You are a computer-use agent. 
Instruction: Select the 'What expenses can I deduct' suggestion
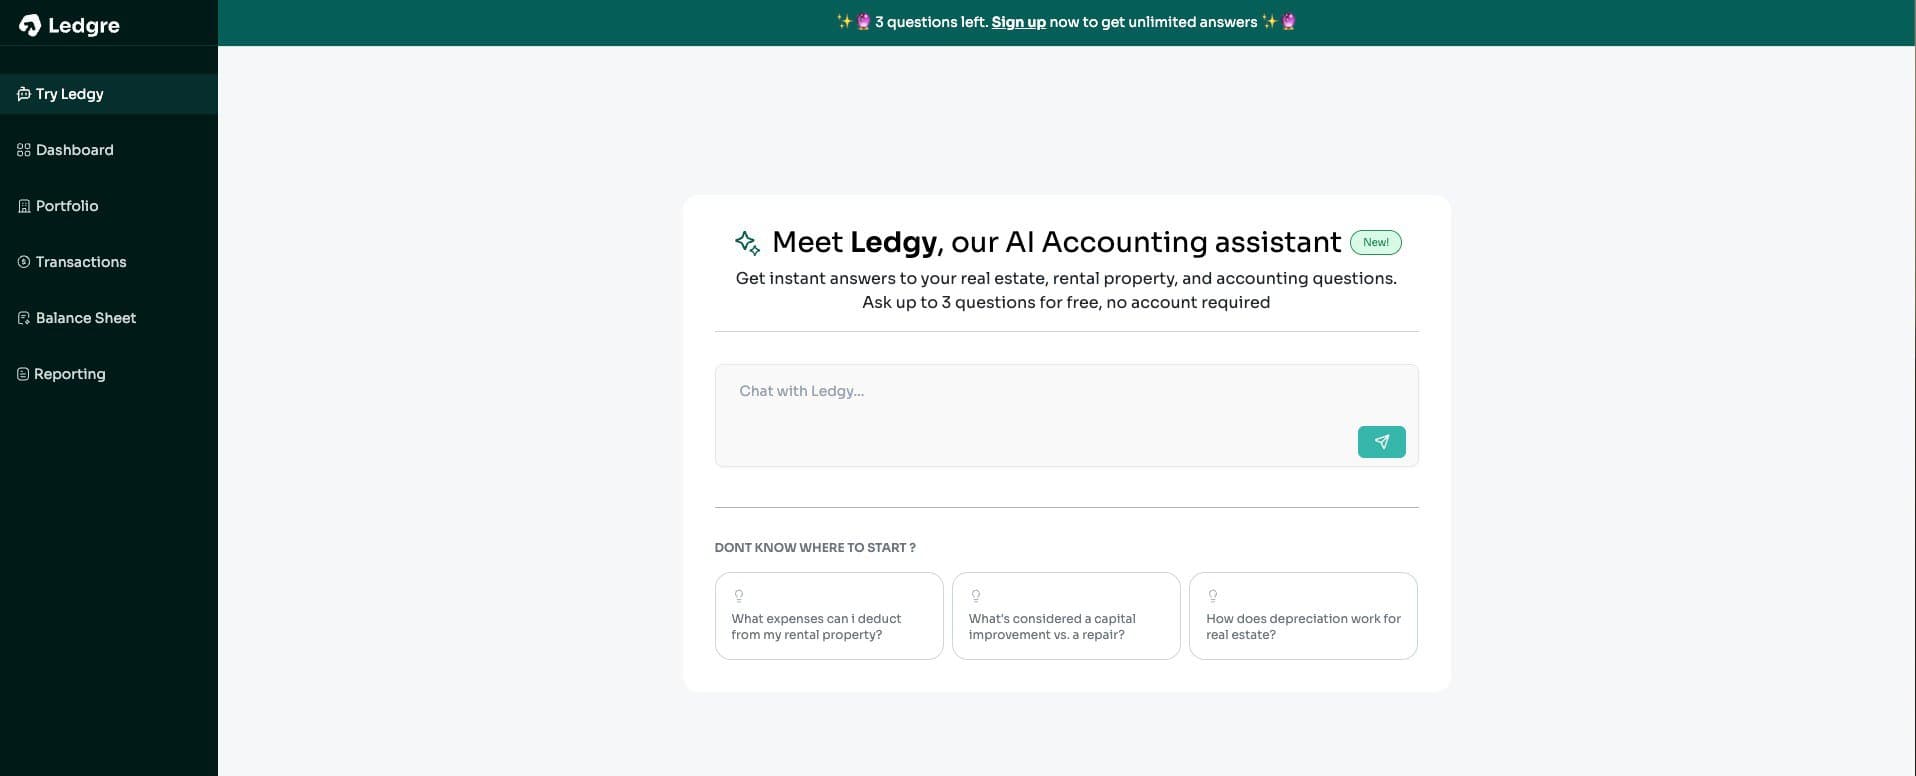coord(828,616)
